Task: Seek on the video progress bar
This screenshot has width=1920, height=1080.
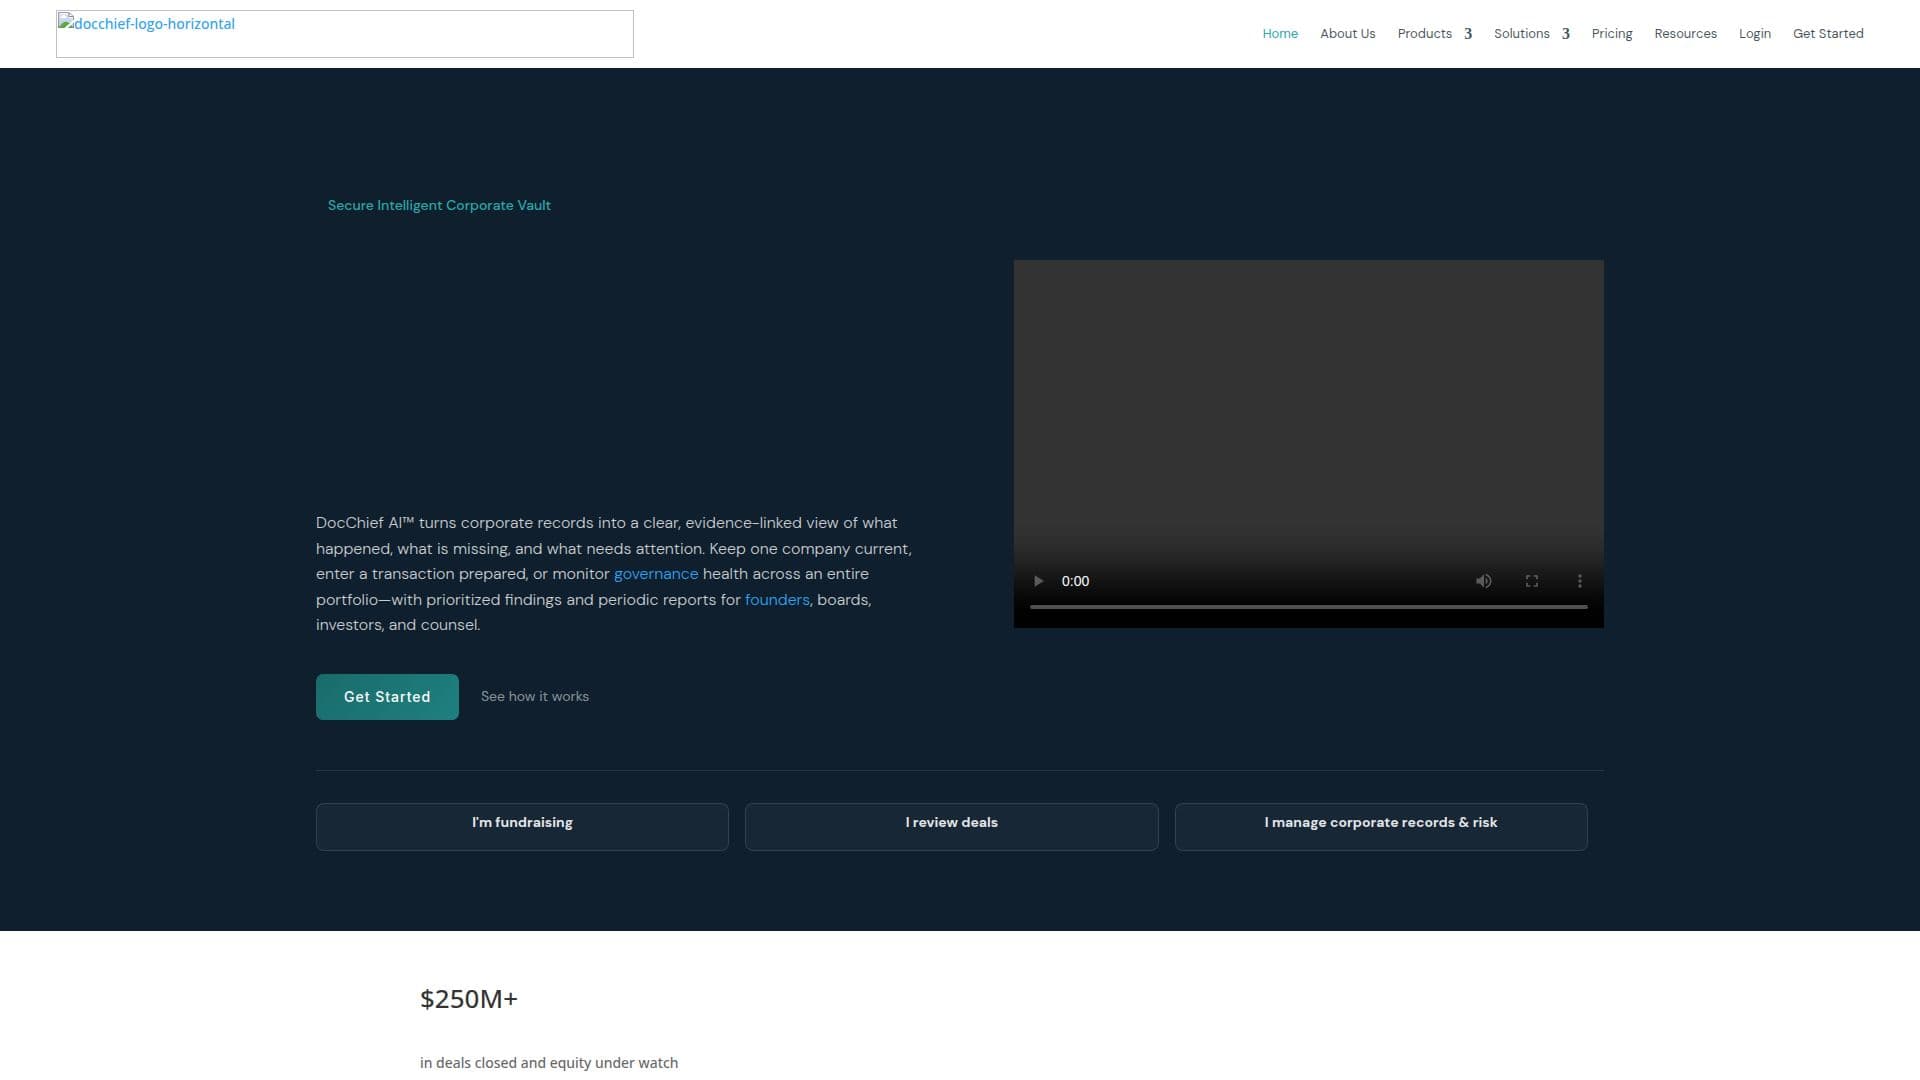Action: [1308, 607]
